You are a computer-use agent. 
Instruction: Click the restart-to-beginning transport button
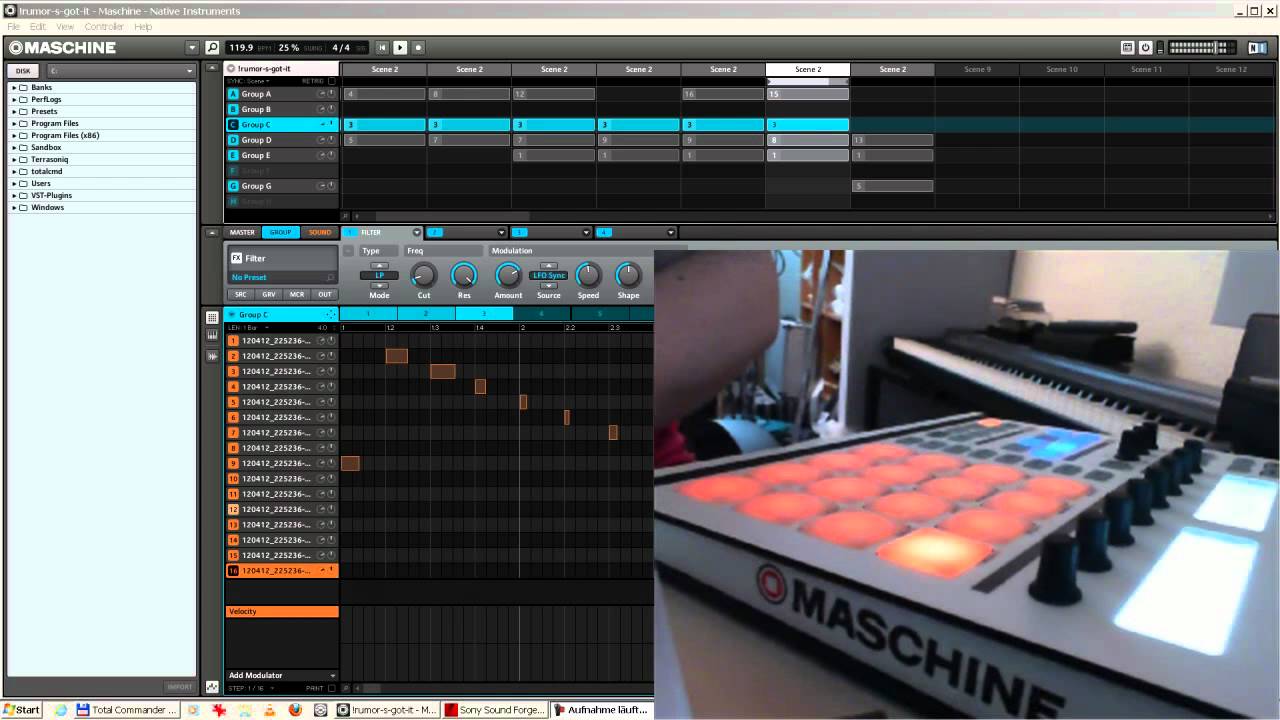(x=382, y=47)
